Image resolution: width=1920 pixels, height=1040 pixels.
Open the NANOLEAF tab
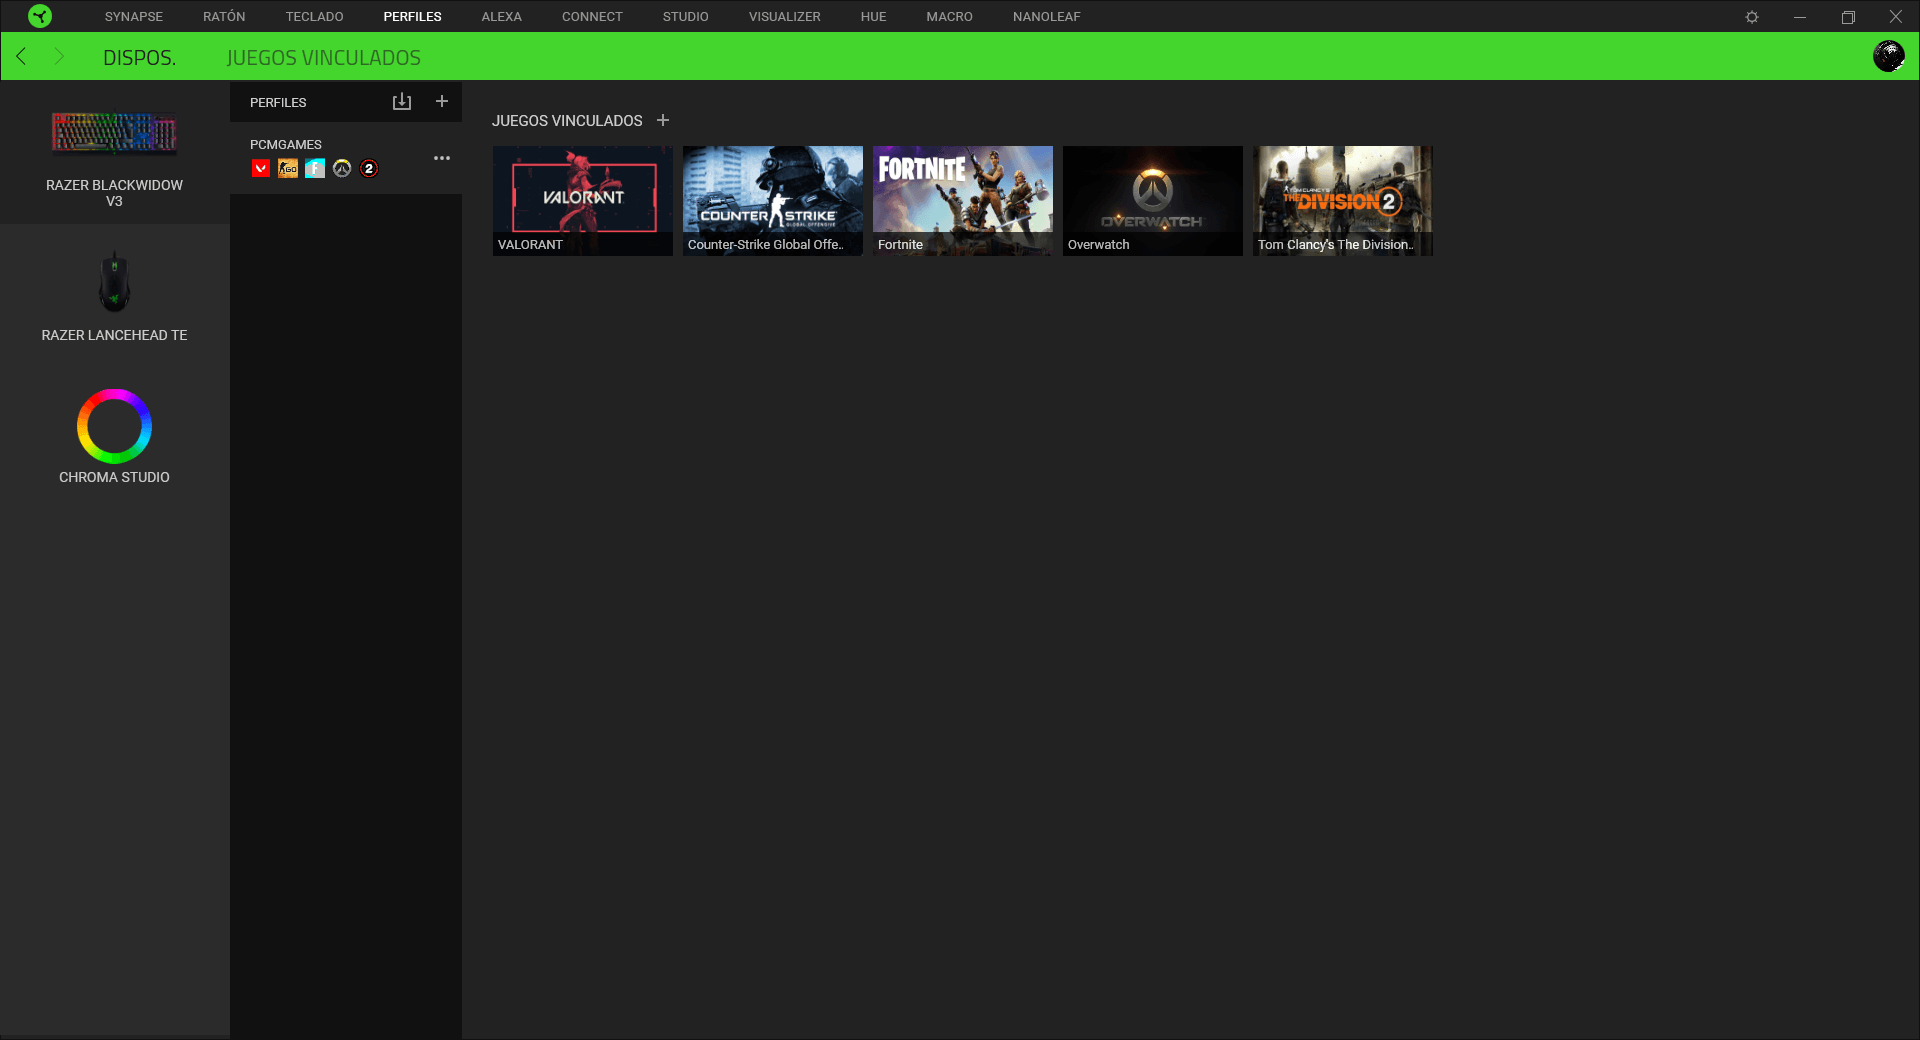tap(1046, 17)
